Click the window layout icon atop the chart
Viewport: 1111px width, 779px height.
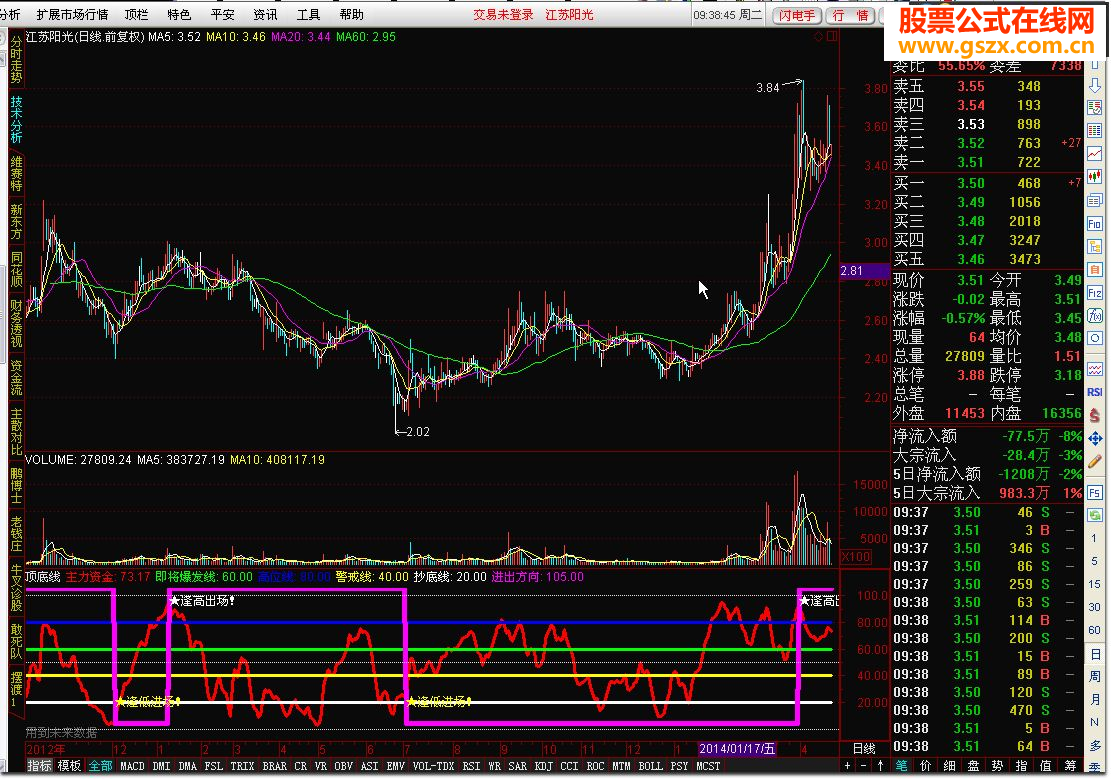[x=832, y=36]
